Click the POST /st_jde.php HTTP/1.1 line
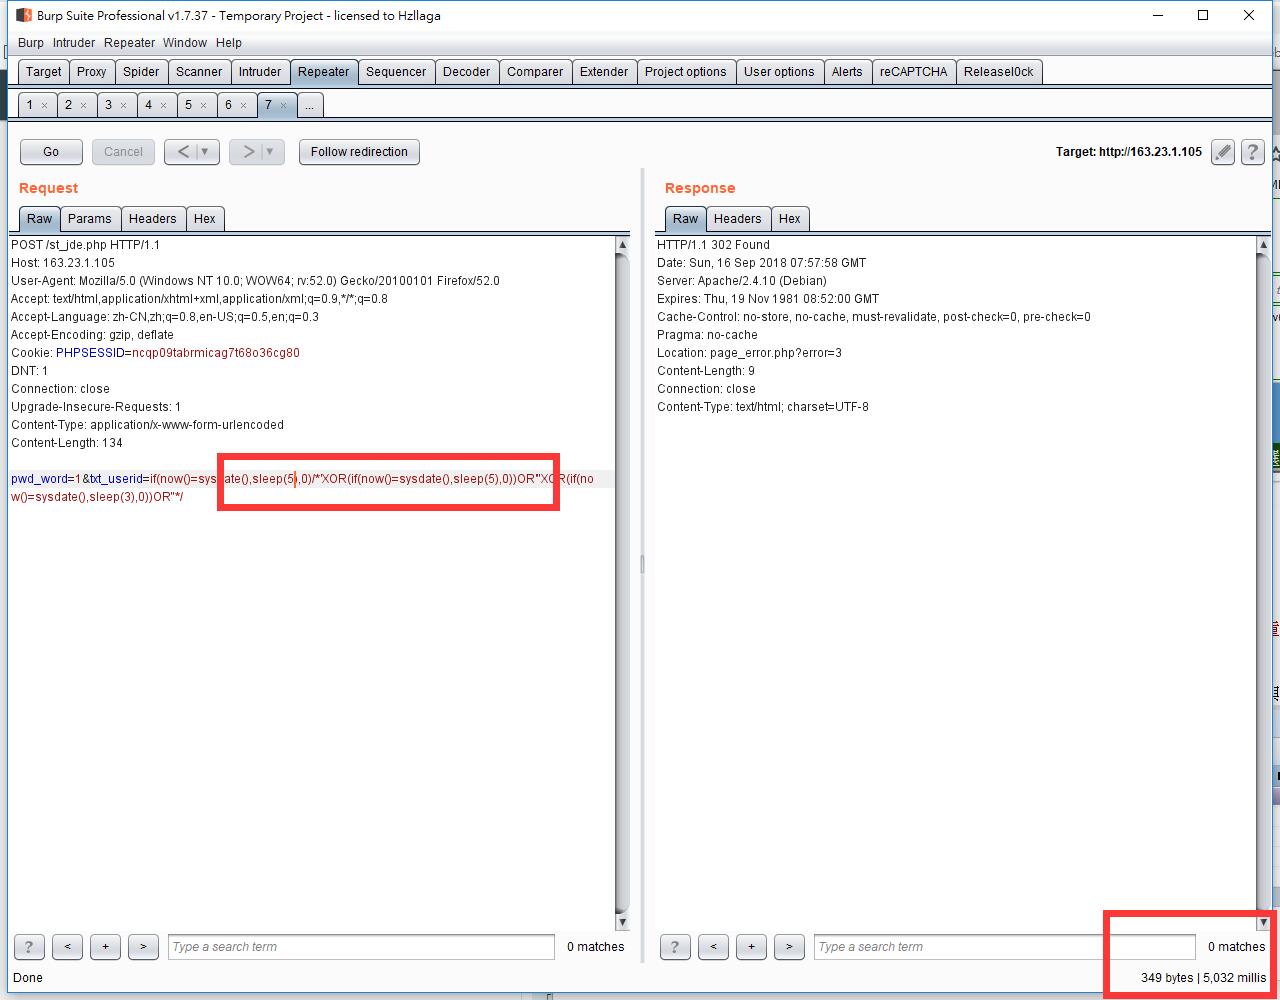The image size is (1280, 1000). click(86, 245)
